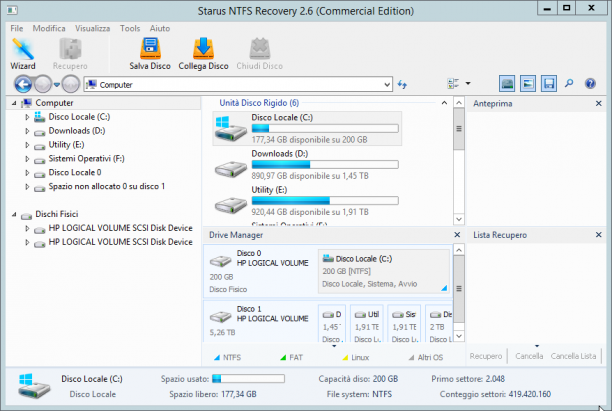This screenshot has width=612, height=411.
Task: Click the Cancella Lista button
Action: 573,356
